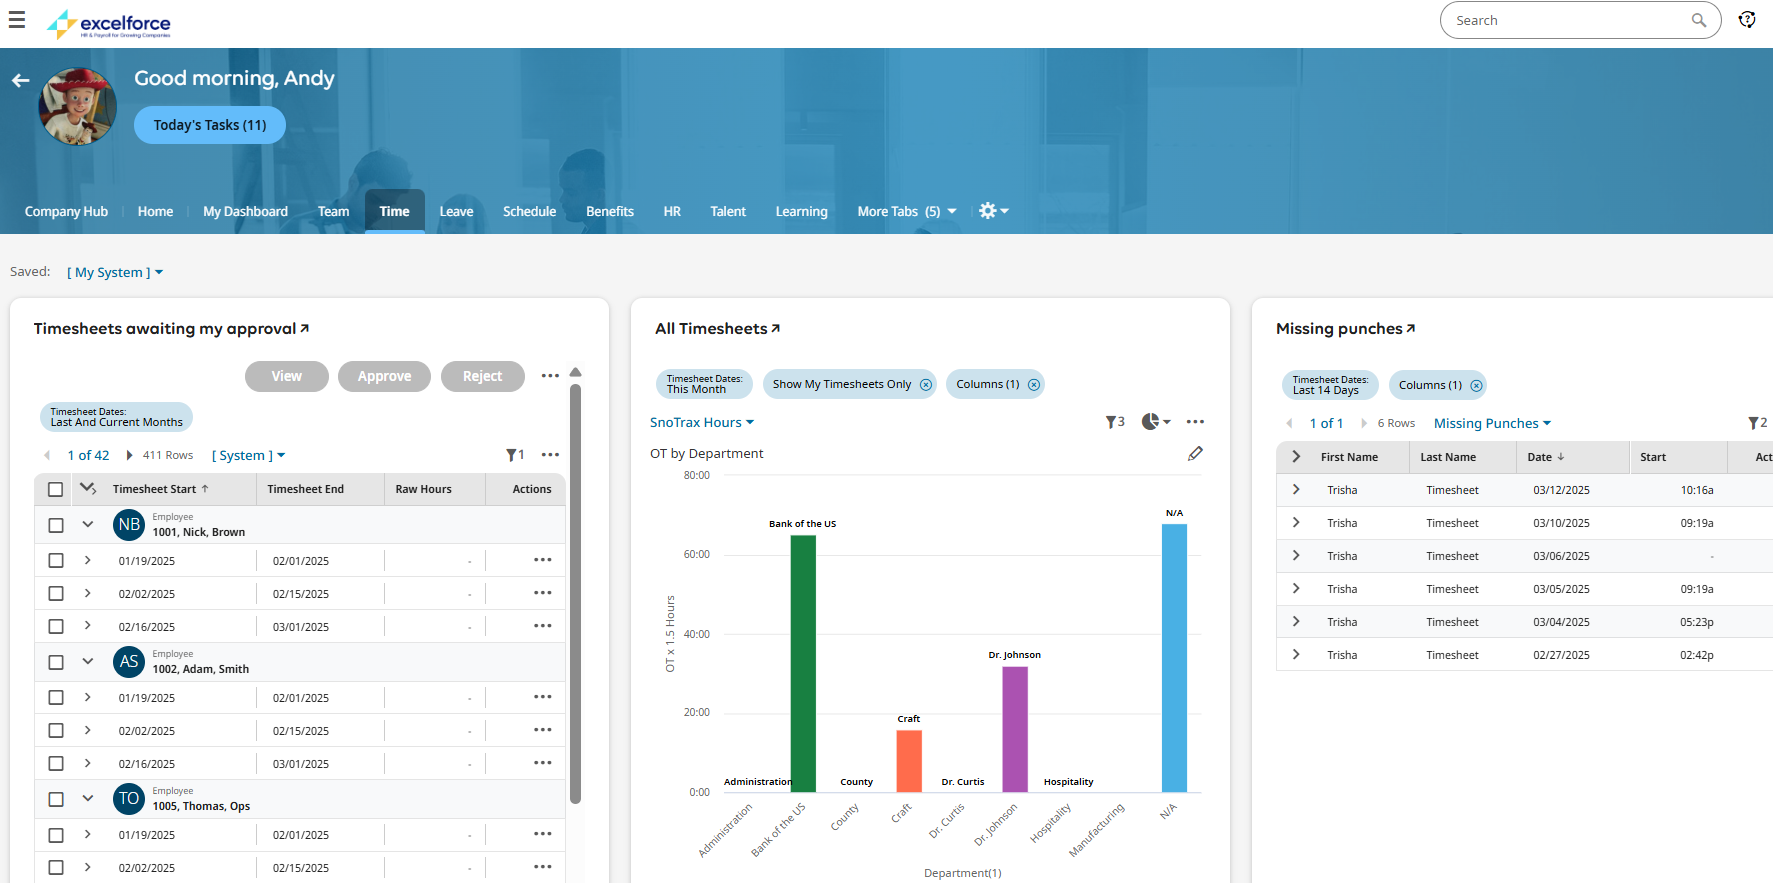The width and height of the screenshot is (1773, 883).
Task: Open the SnoTrax Hours dropdown
Action: (702, 422)
